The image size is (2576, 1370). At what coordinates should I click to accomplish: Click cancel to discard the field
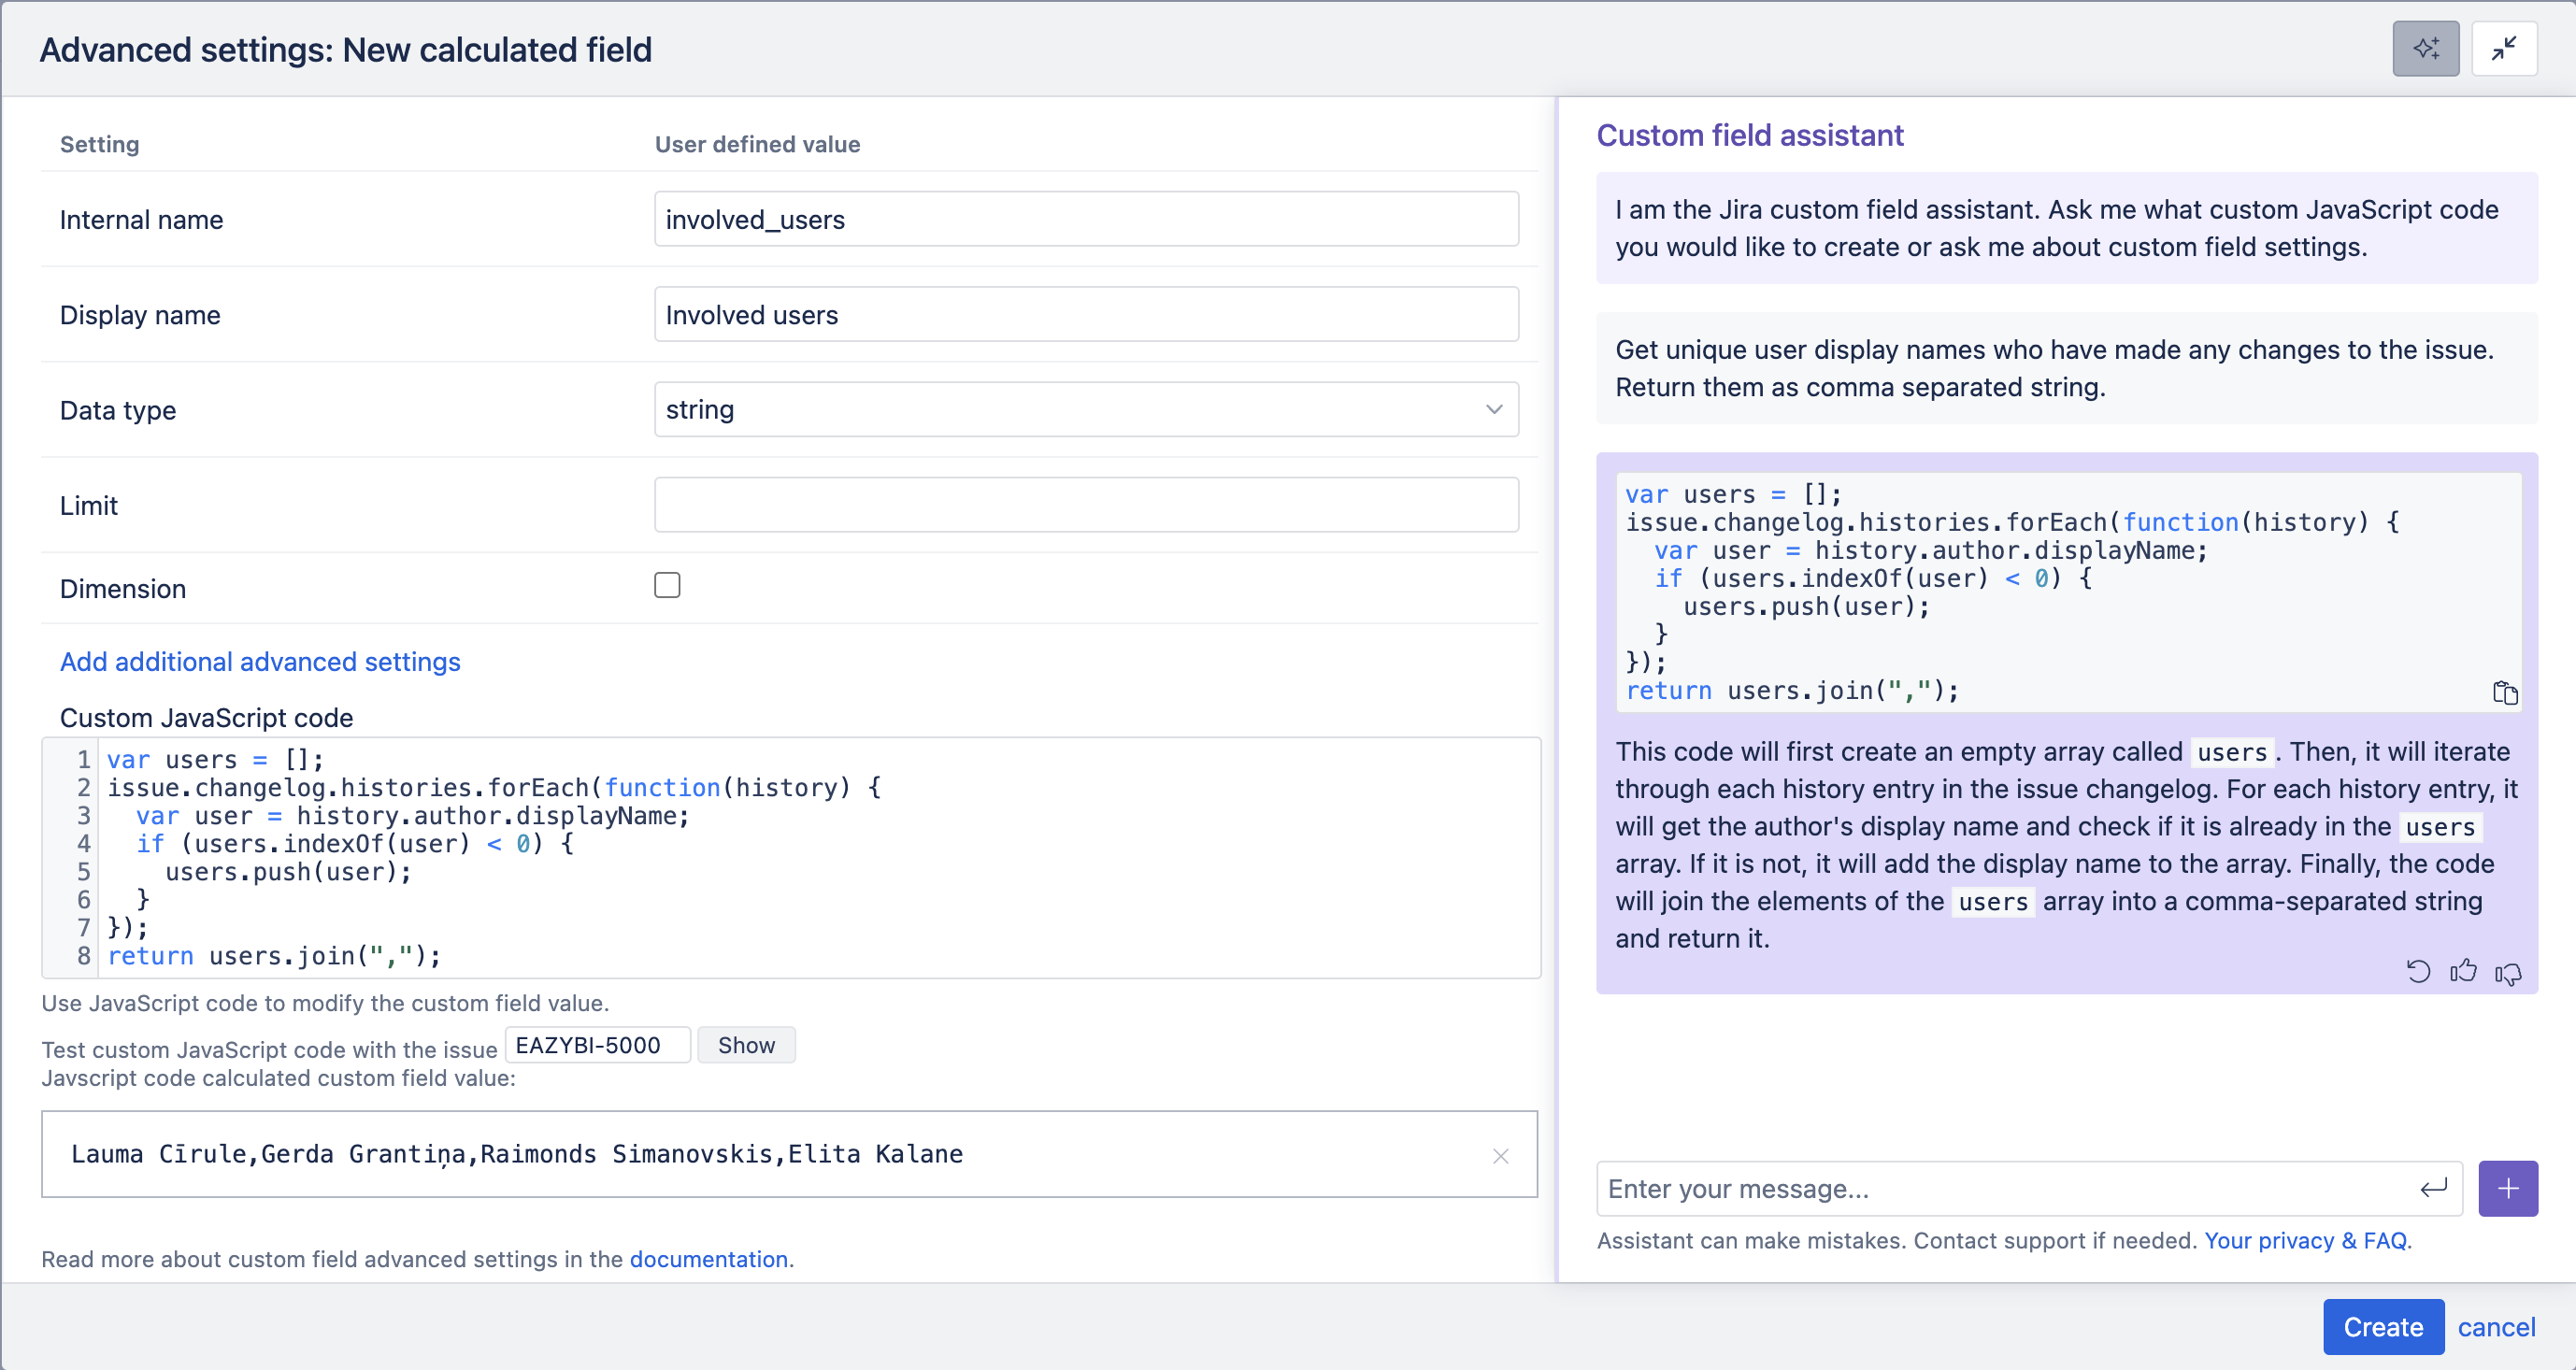2497,1326
